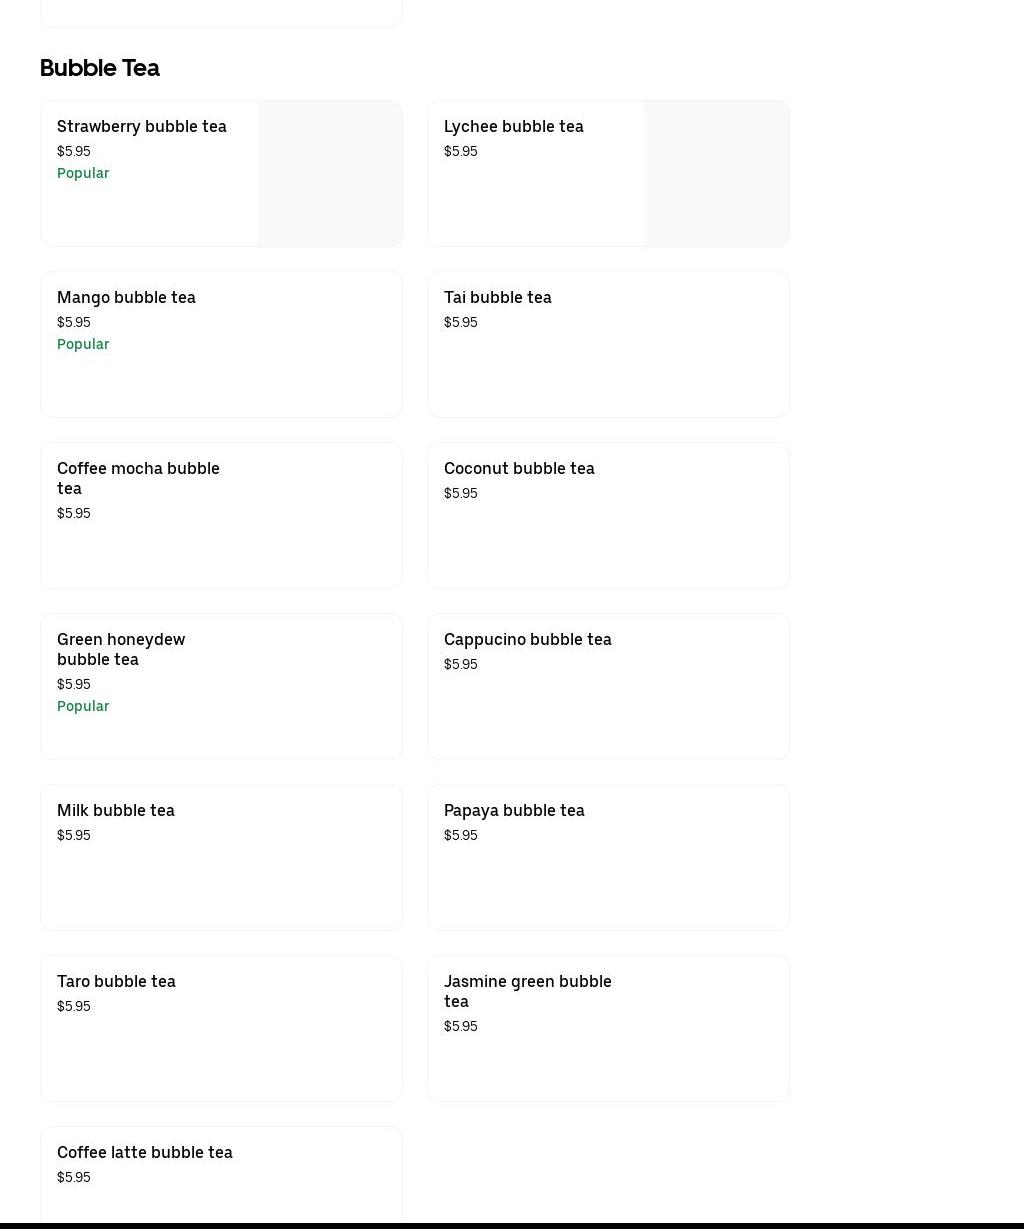Viewport: 1024px width, 1229px height.
Task: Select Lychee bubble tea
Action: tap(513, 127)
